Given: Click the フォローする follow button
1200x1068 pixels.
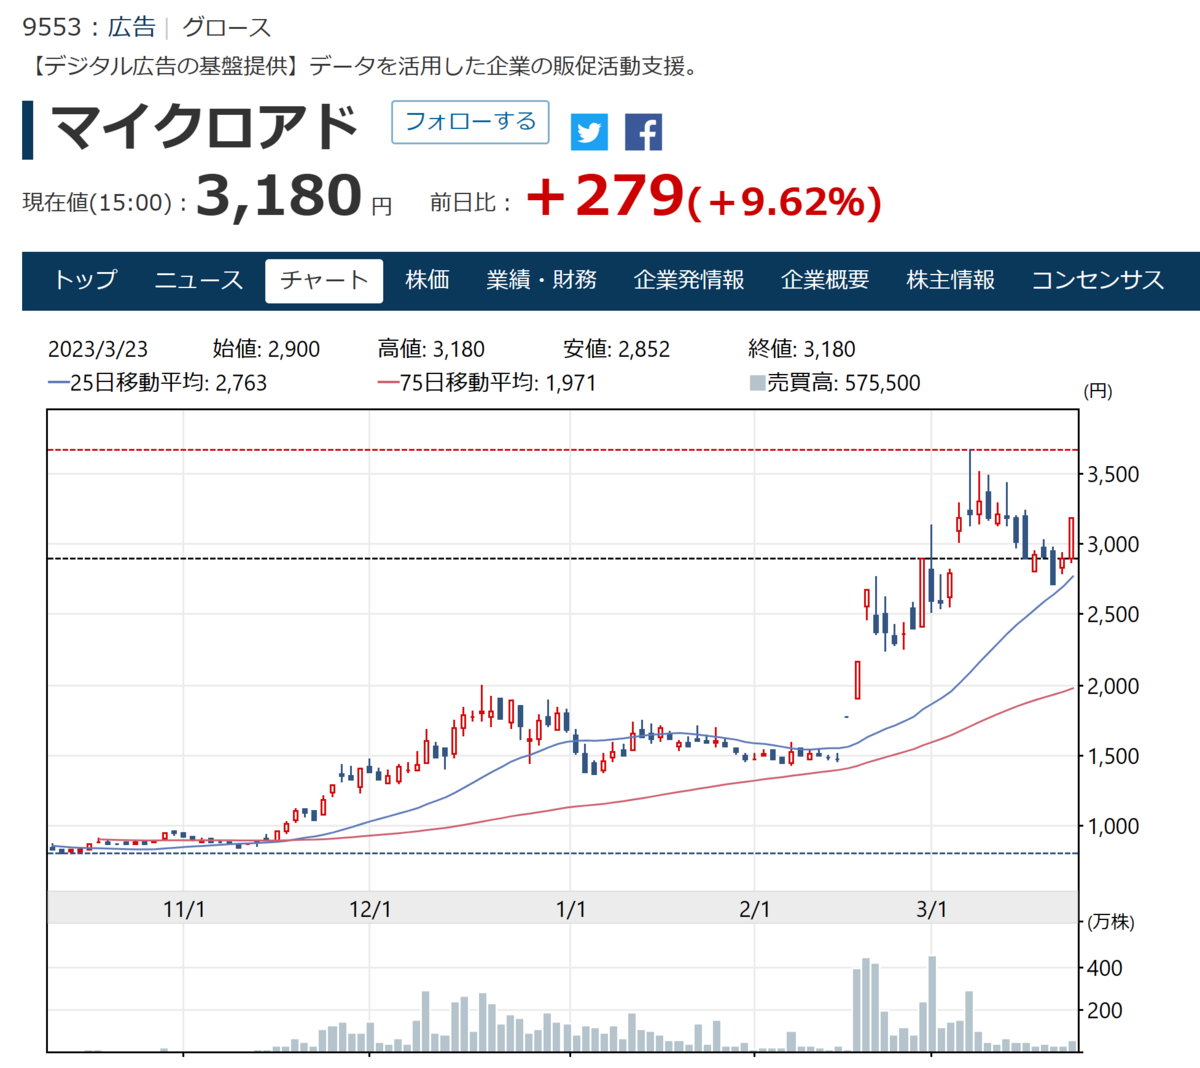Looking at the screenshot, I should (x=470, y=122).
